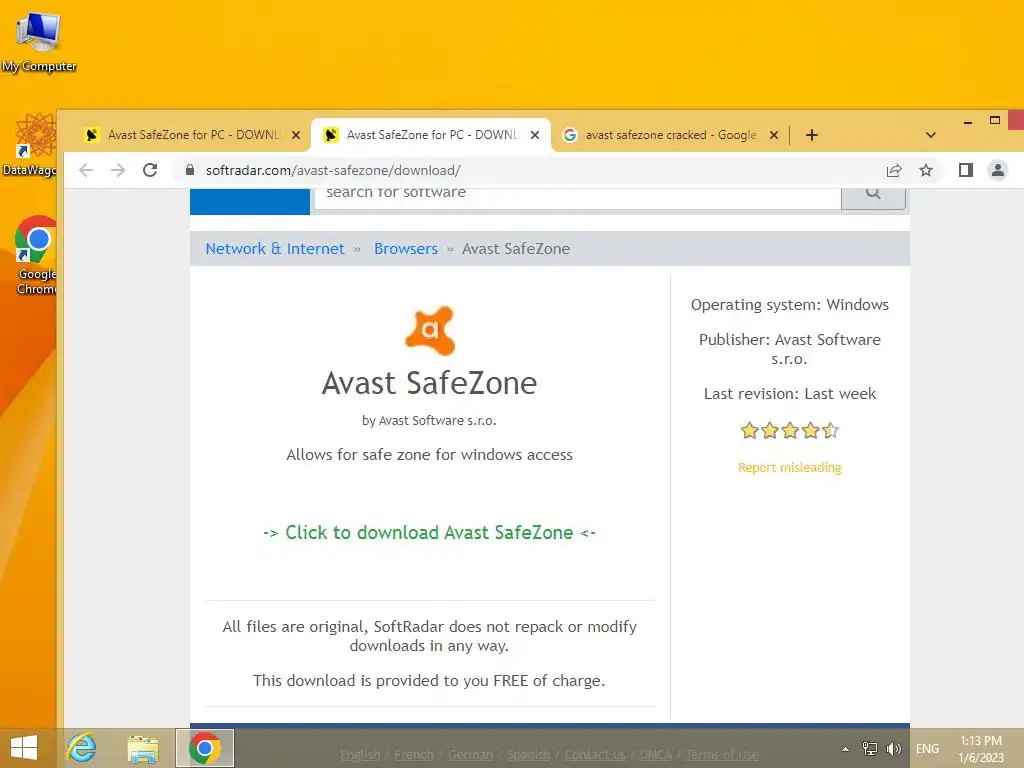
Task: Click ENG input language indicator
Action: click(927, 748)
